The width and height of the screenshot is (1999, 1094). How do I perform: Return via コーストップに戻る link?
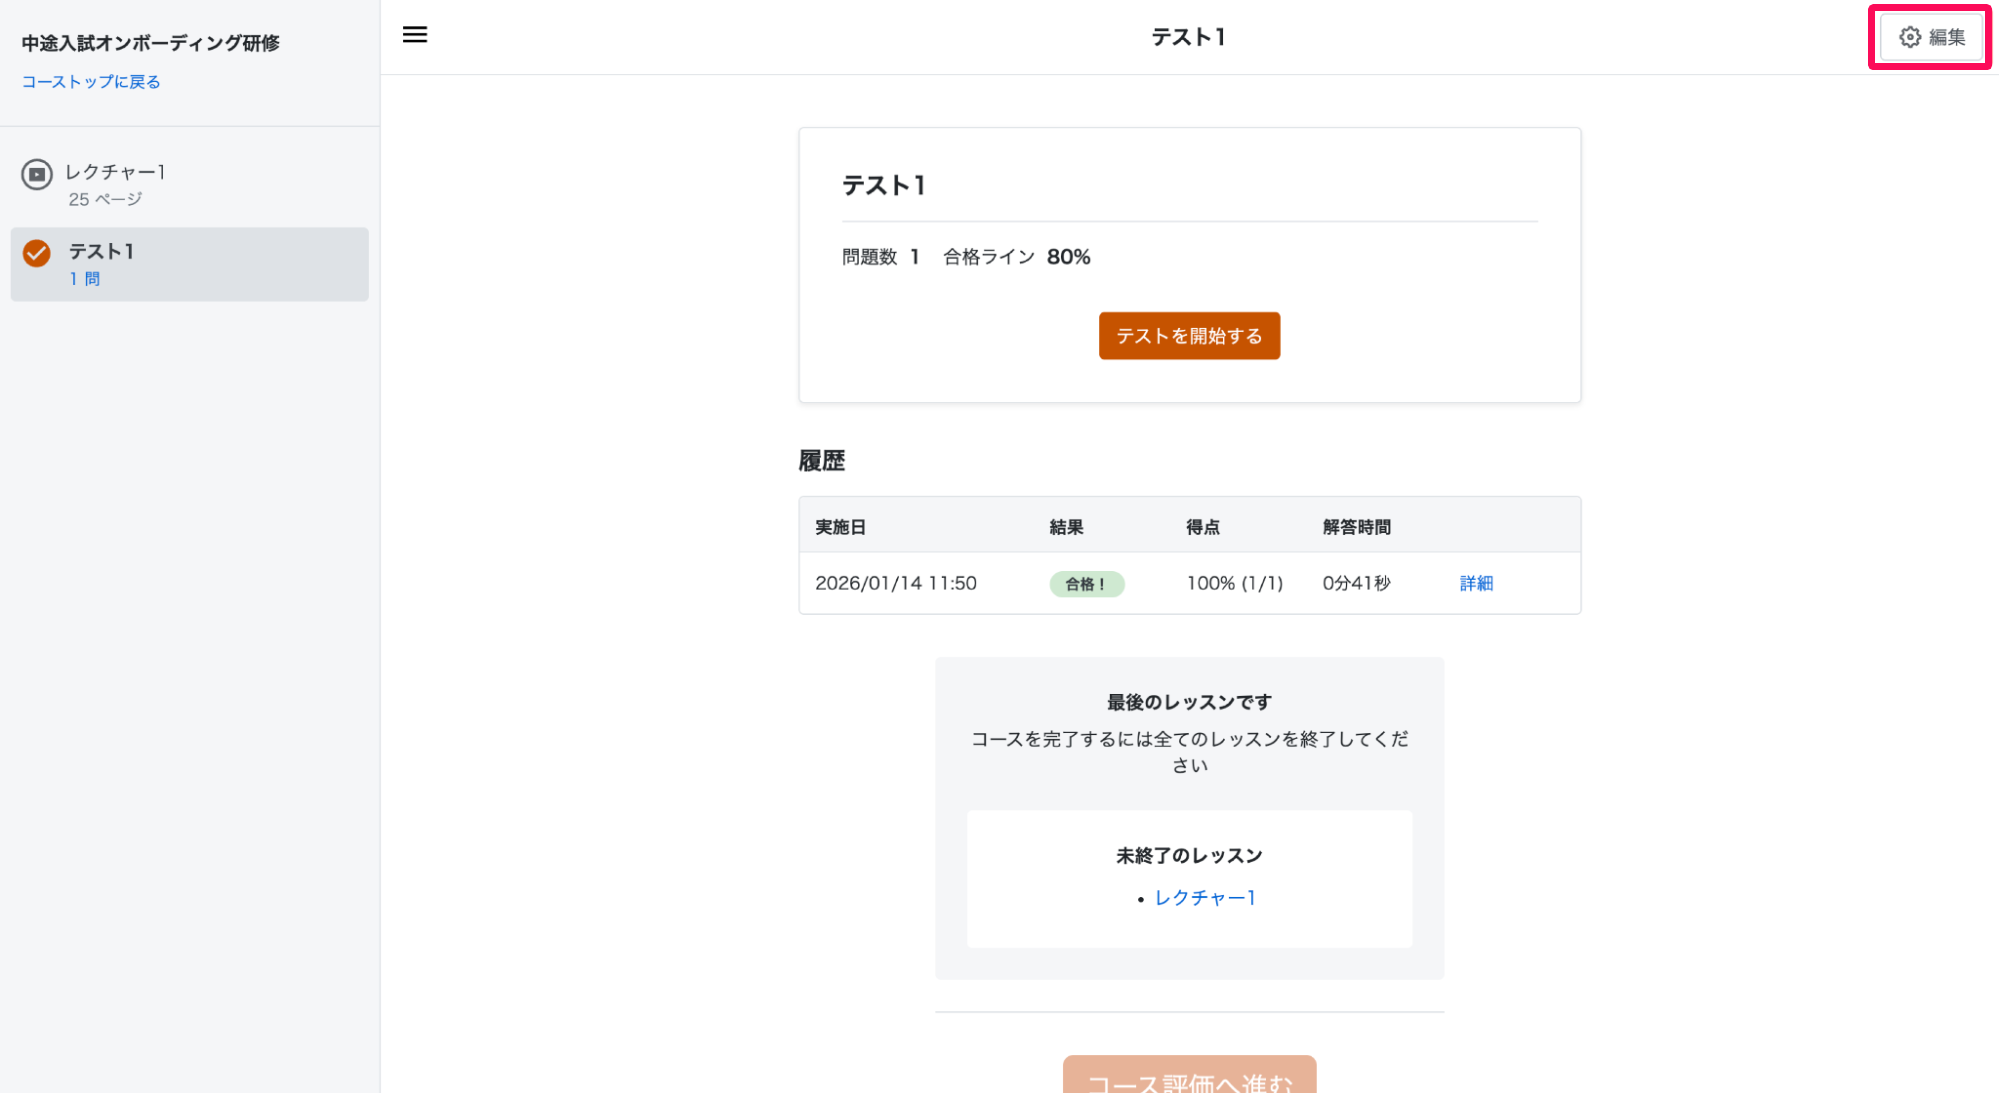[91, 82]
